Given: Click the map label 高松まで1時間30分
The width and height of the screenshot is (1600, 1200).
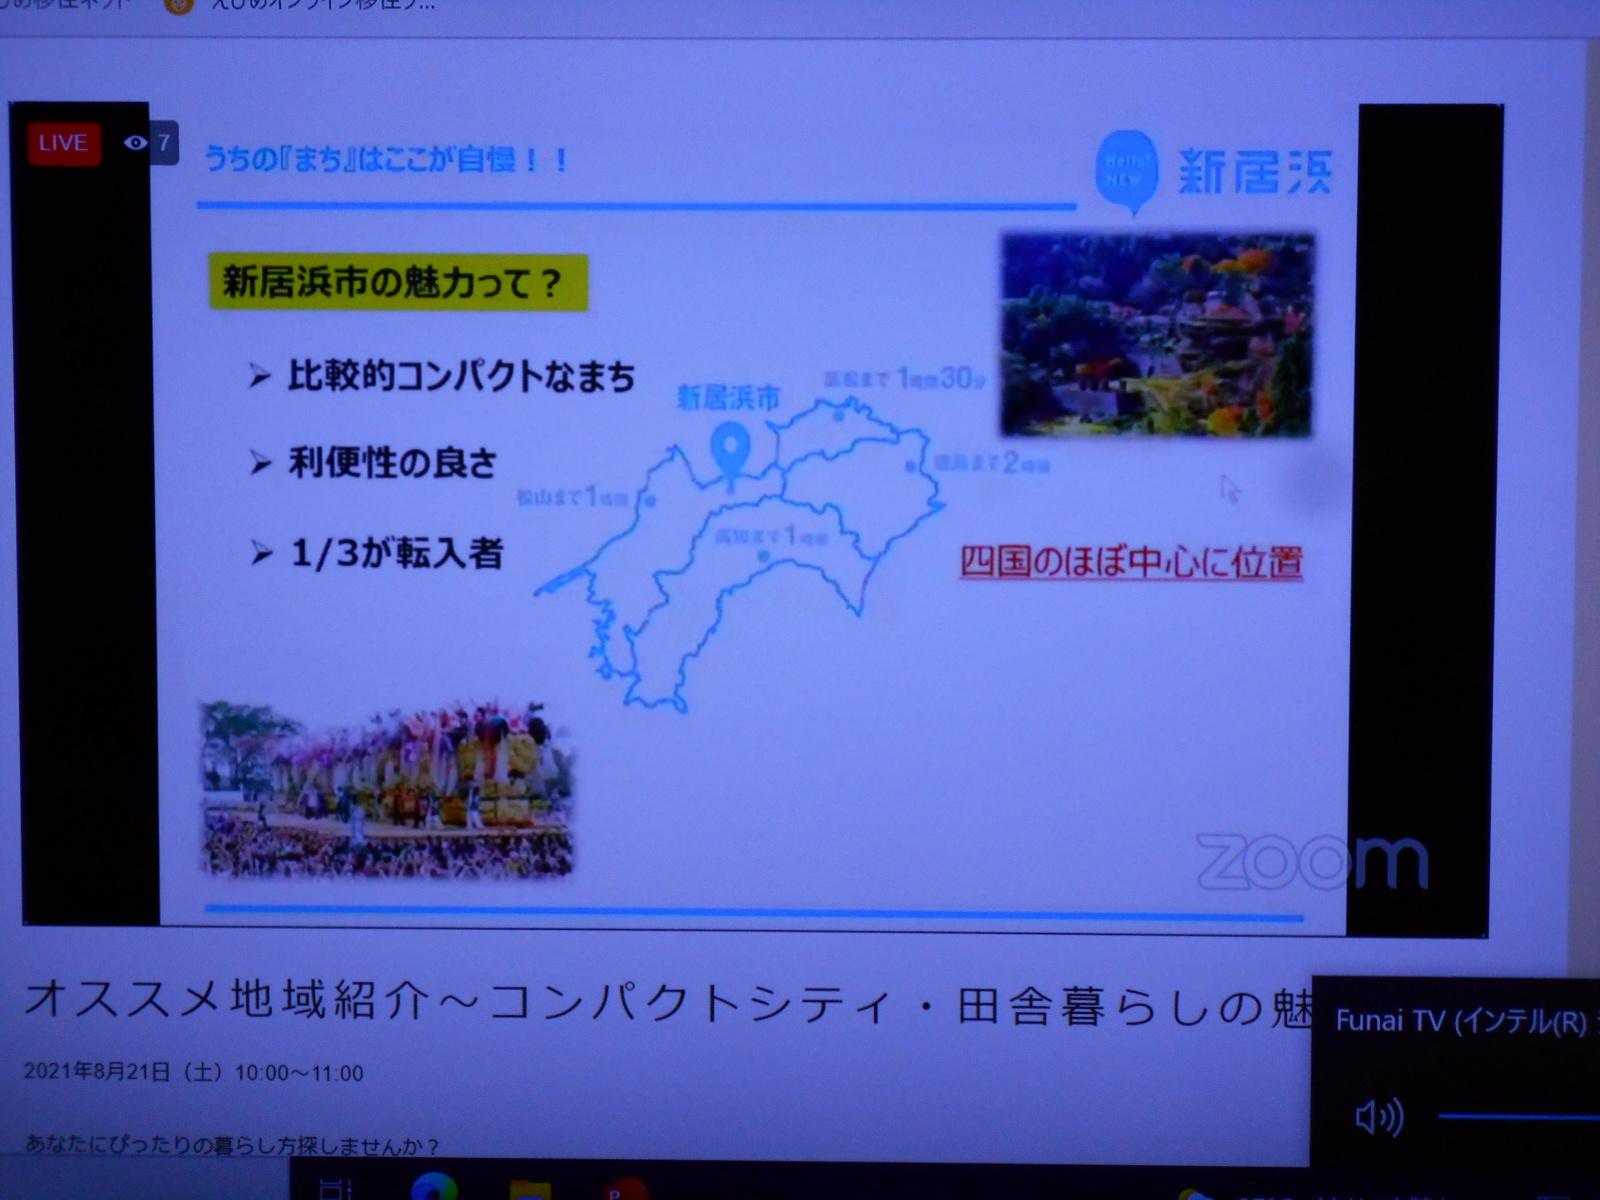Looking at the screenshot, I should click(x=905, y=378).
